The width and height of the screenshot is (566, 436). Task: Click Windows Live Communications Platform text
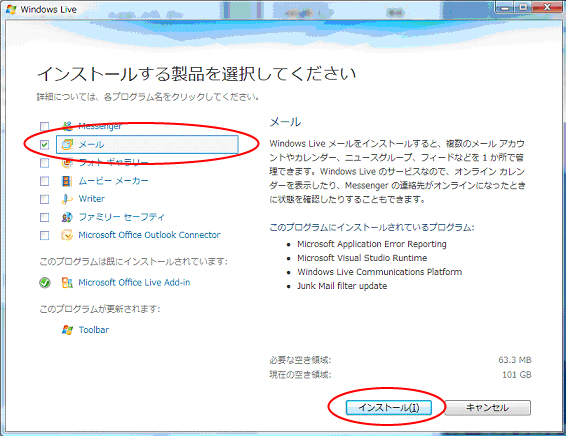click(x=379, y=272)
